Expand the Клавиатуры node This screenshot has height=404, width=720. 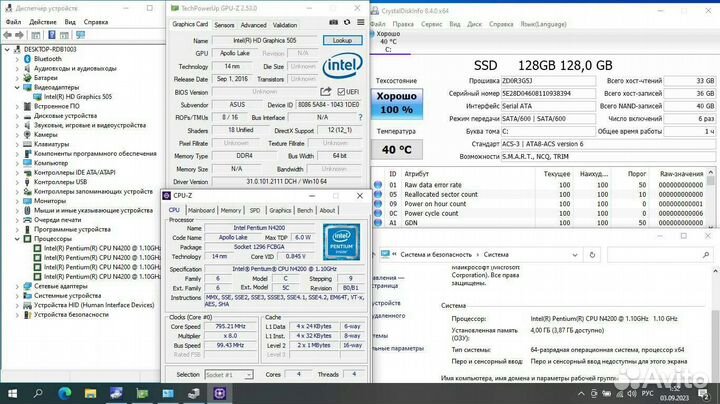click(x=17, y=144)
